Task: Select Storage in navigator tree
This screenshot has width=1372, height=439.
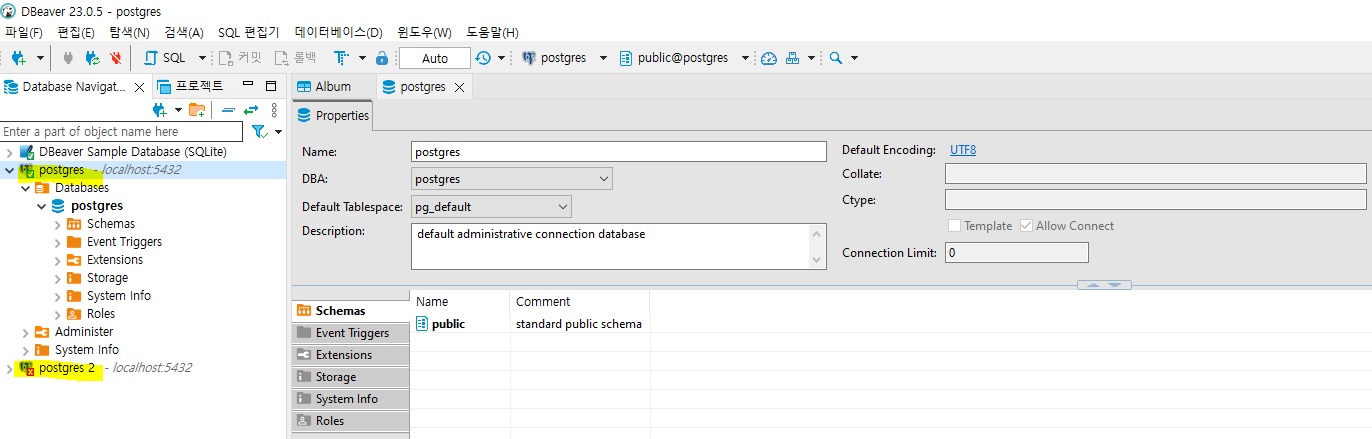Action: point(107,278)
